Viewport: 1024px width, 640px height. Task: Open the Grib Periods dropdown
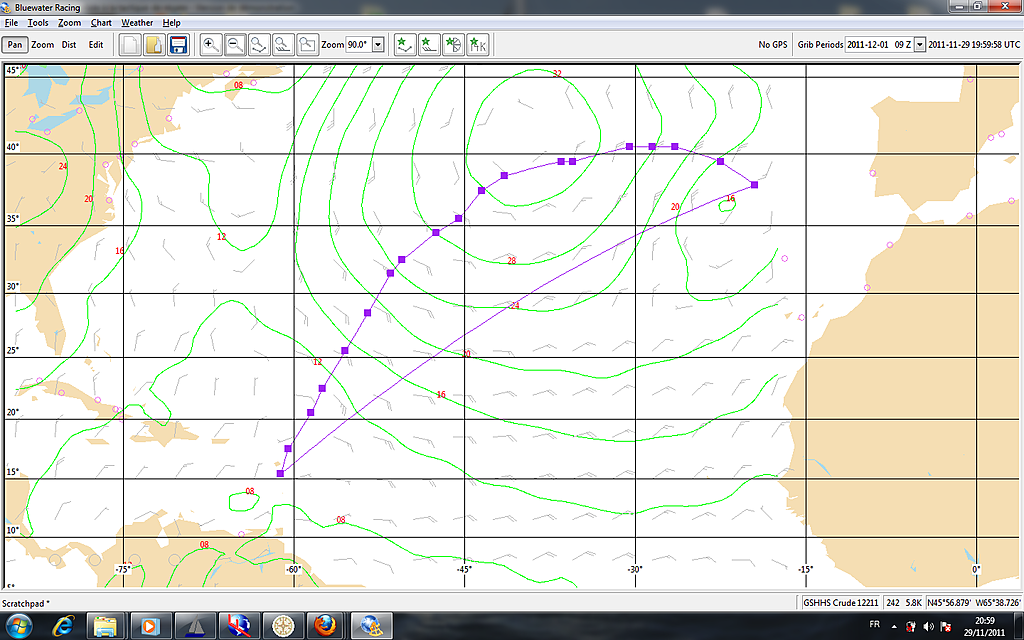(x=920, y=45)
